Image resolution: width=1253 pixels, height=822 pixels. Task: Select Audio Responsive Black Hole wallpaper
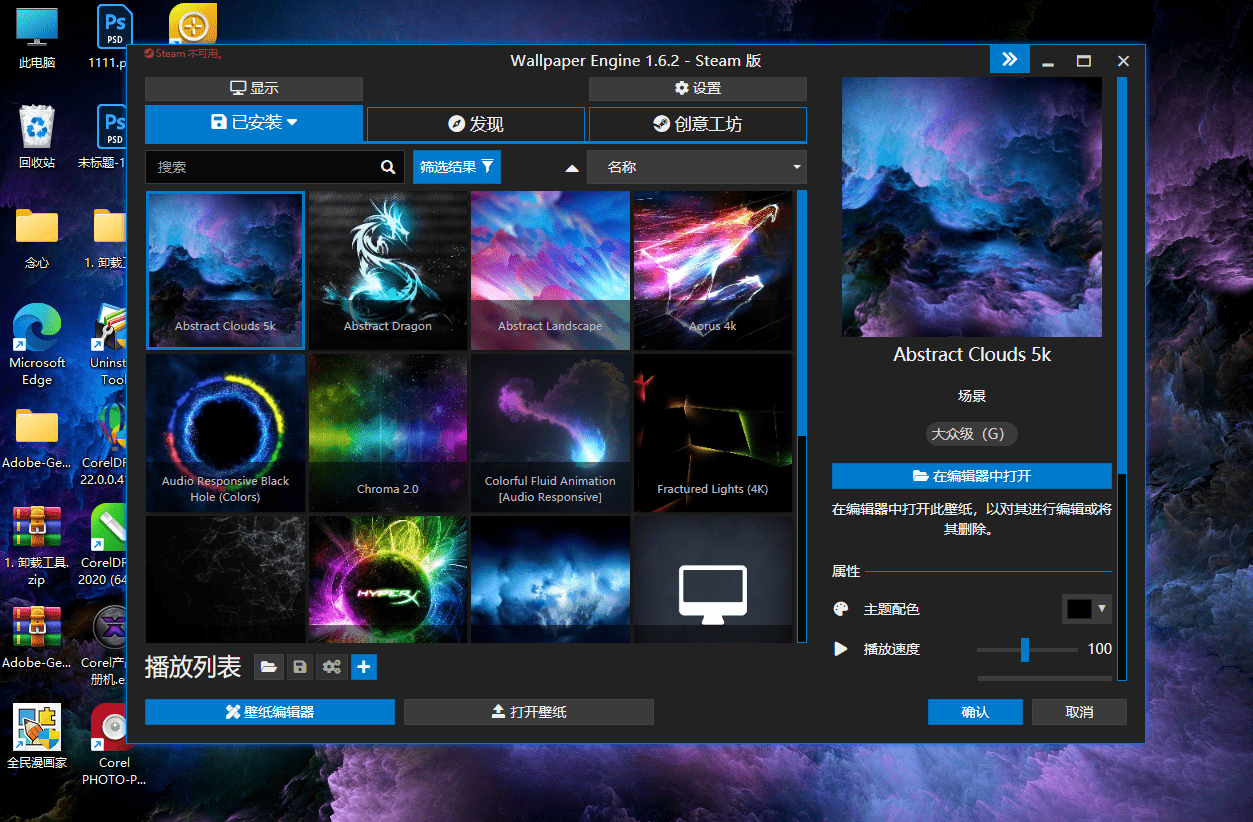click(226, 433)
